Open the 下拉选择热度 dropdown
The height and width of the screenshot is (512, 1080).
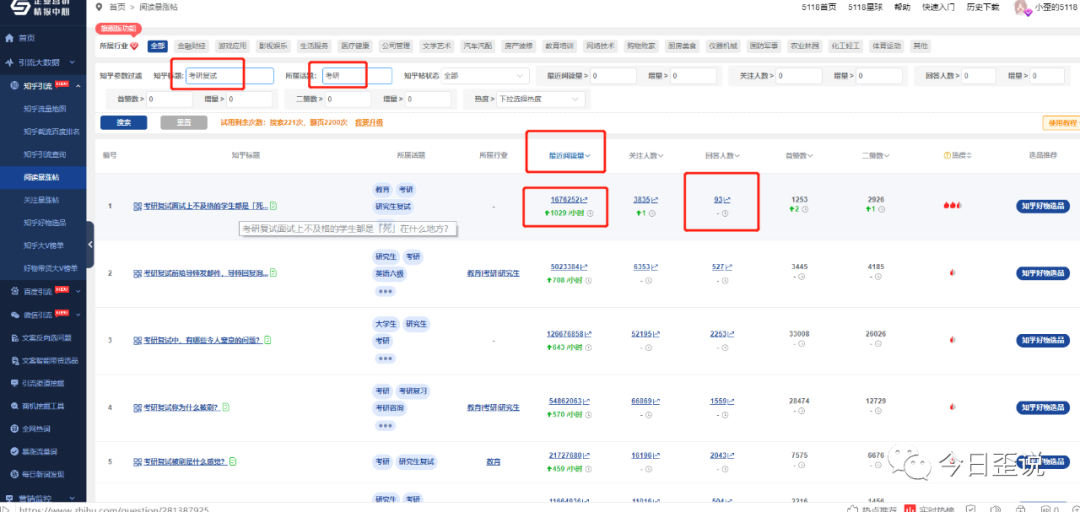tap(541, 99)
